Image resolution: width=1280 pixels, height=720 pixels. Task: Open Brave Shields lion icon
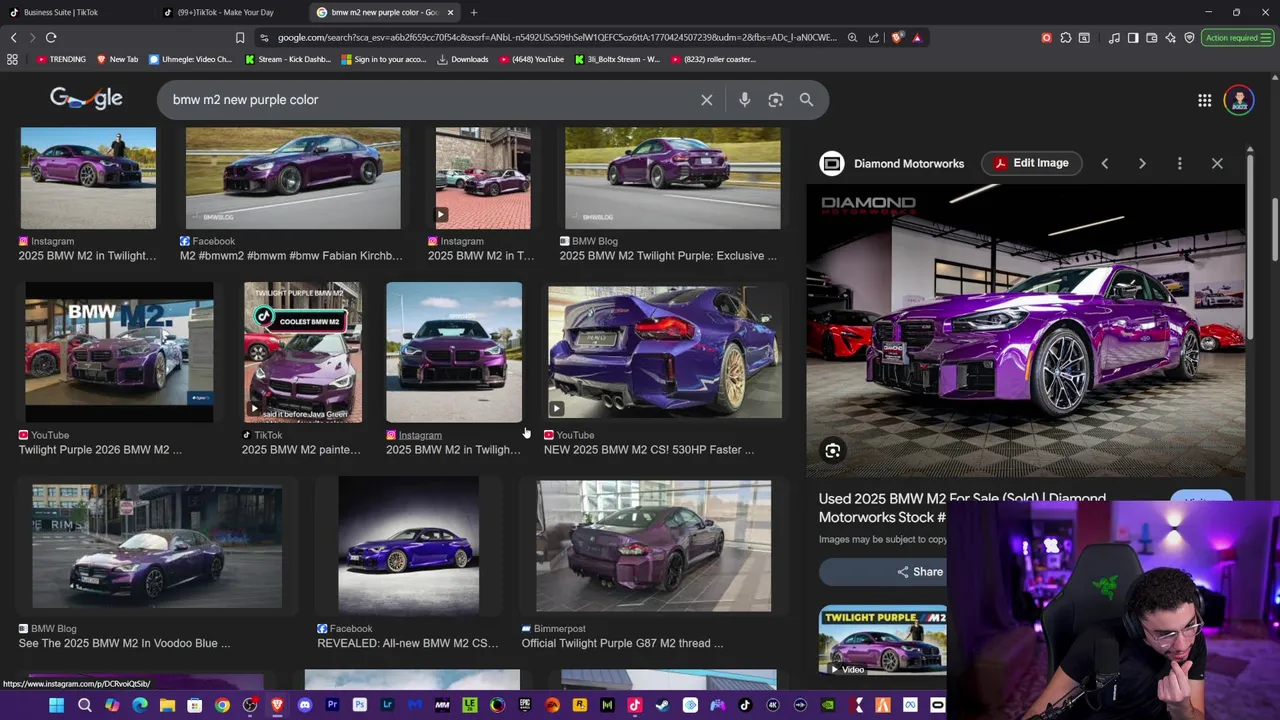pyautogui.click(x=897, y=38)
